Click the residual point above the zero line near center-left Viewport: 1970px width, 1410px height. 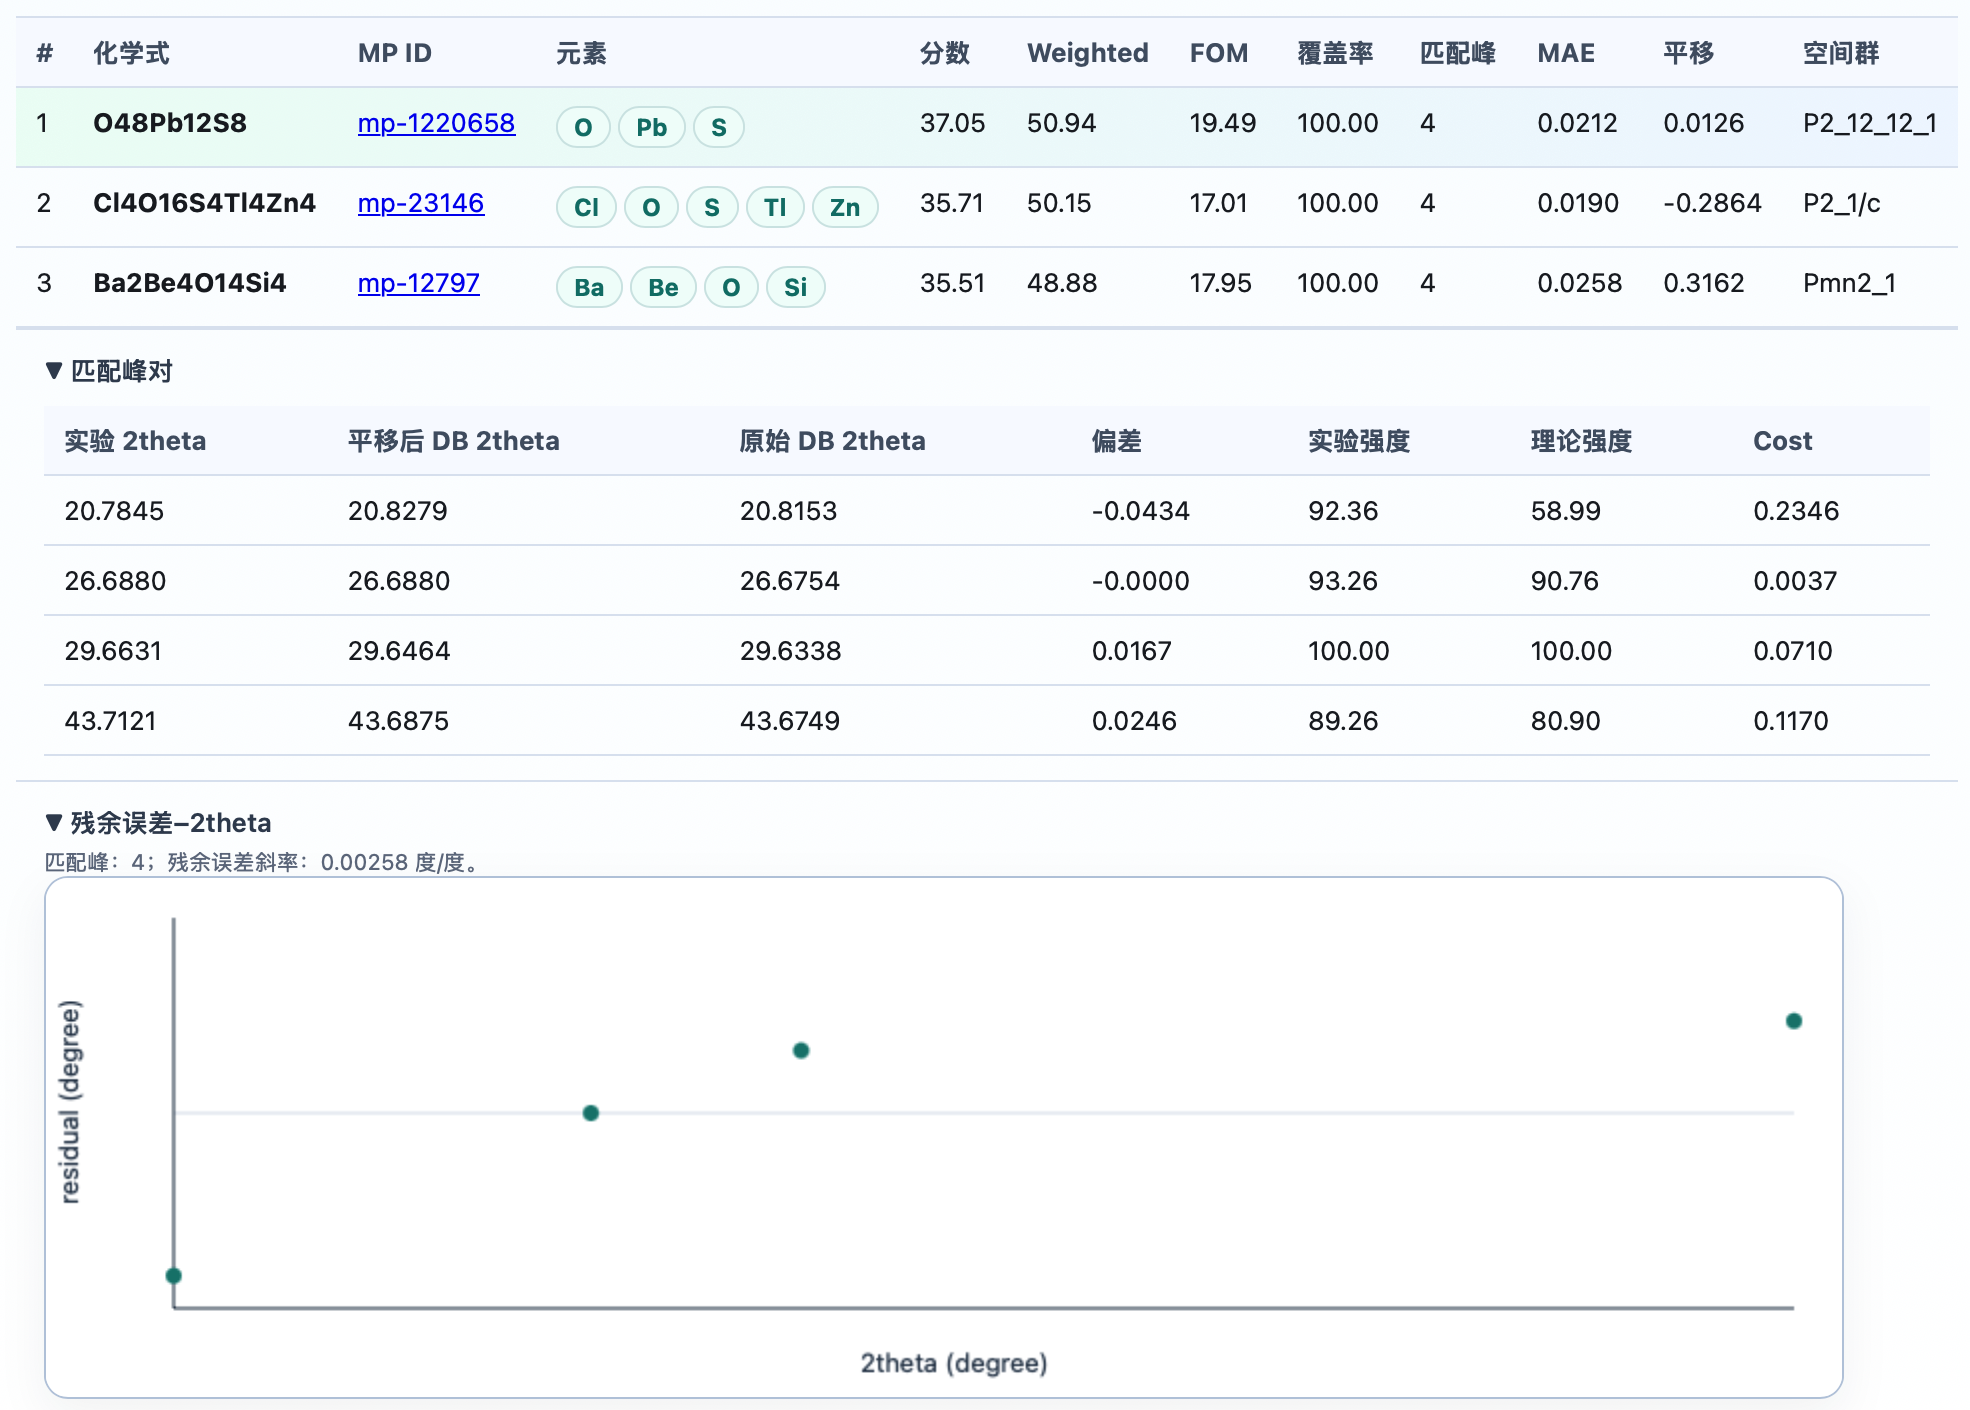click(x=801, y=1050)
